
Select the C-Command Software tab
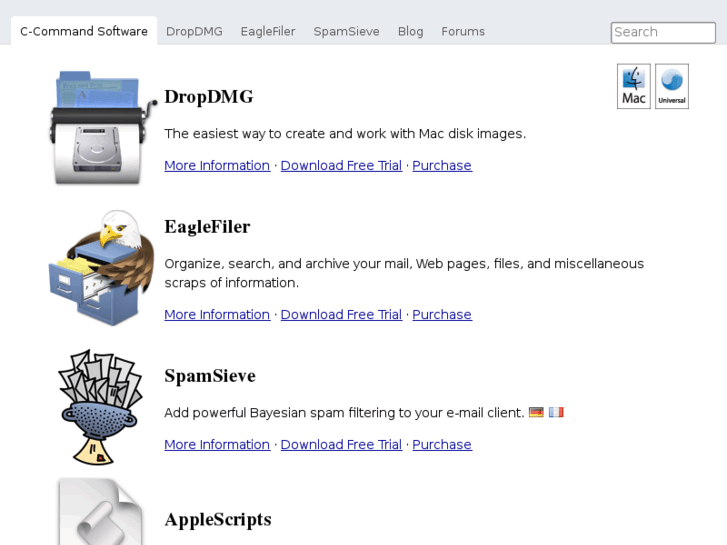[84, 31]
